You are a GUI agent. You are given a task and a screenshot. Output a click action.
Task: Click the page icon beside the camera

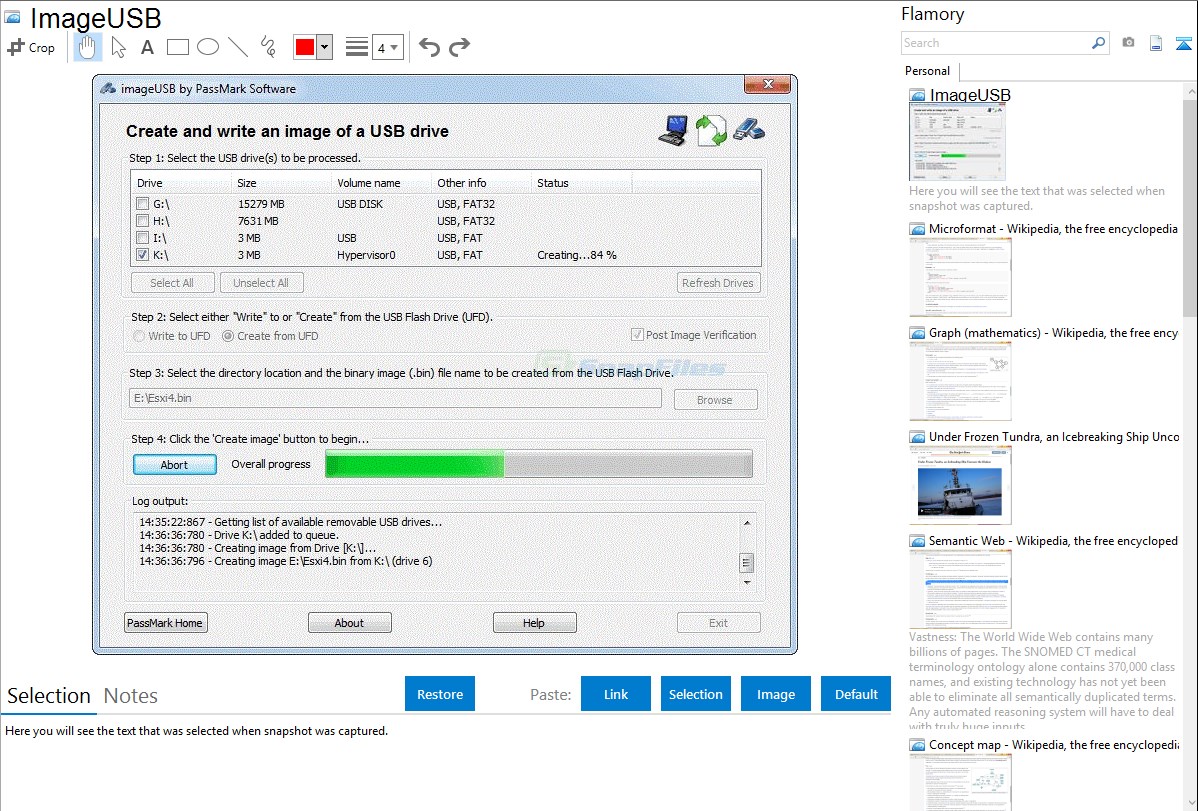[1156, 43]
